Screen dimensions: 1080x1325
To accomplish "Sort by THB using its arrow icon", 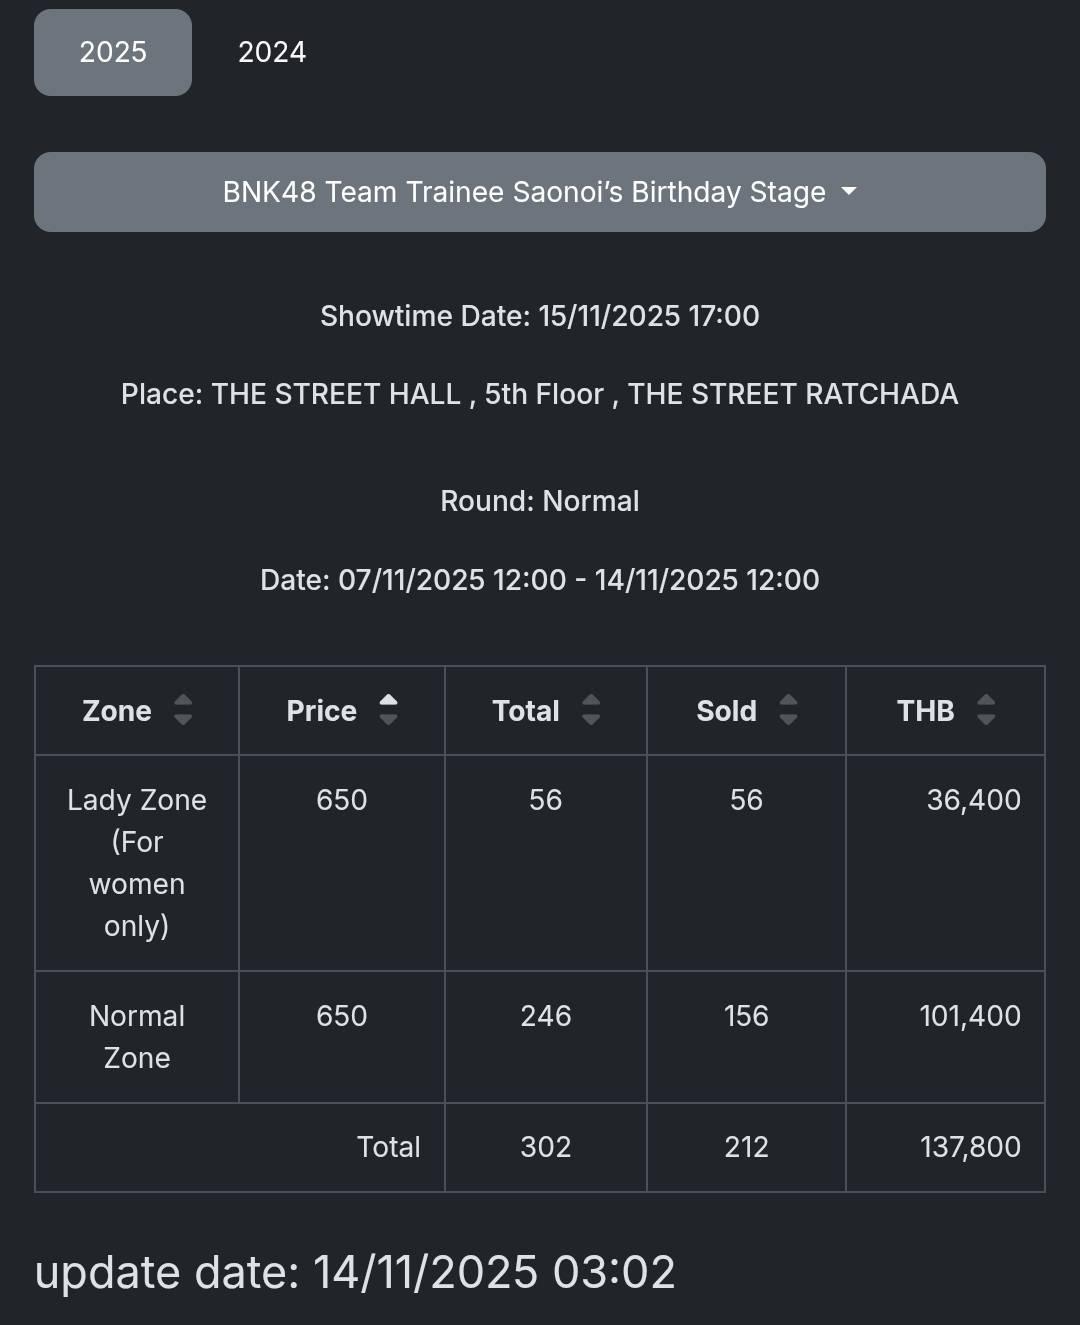I will pyautogui.click(x=986, y=710).
